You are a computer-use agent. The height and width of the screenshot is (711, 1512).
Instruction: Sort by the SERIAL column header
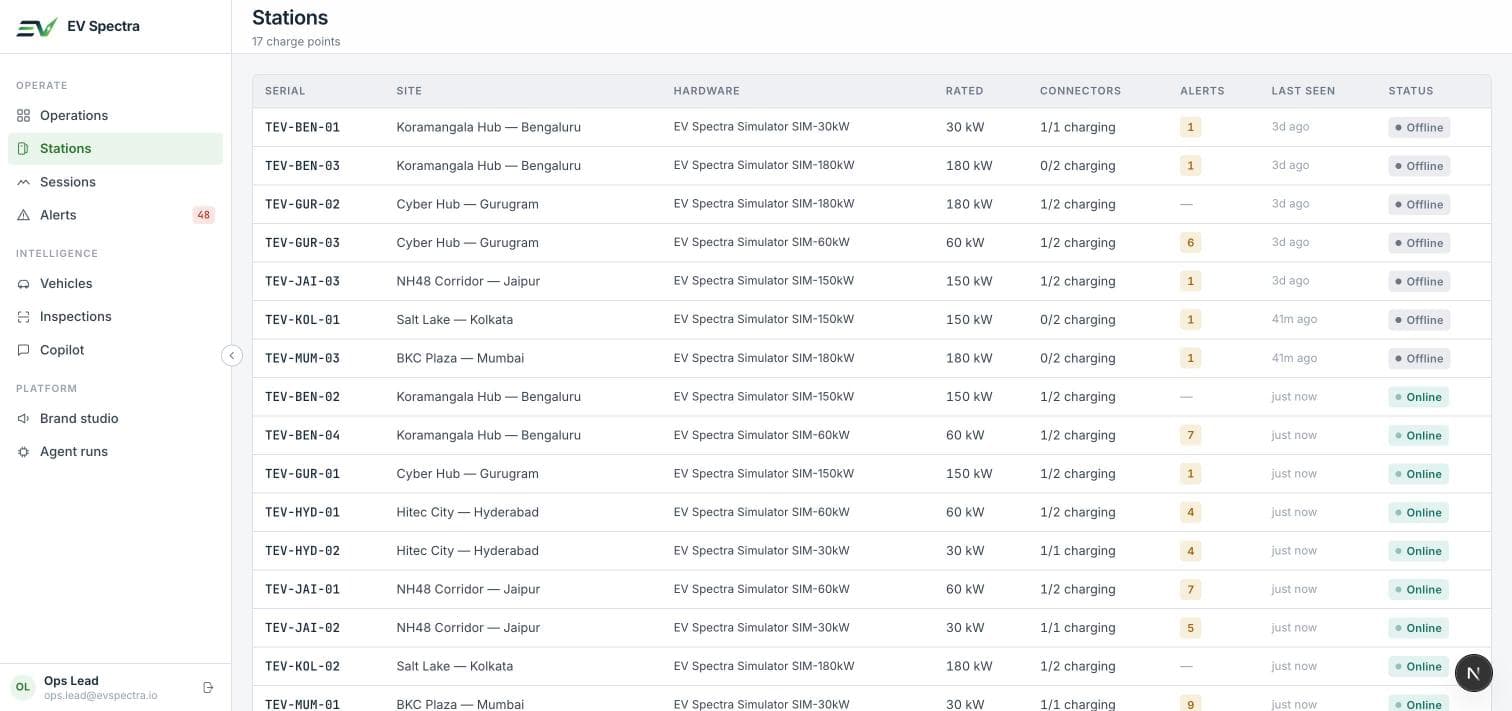pos(285,91)
